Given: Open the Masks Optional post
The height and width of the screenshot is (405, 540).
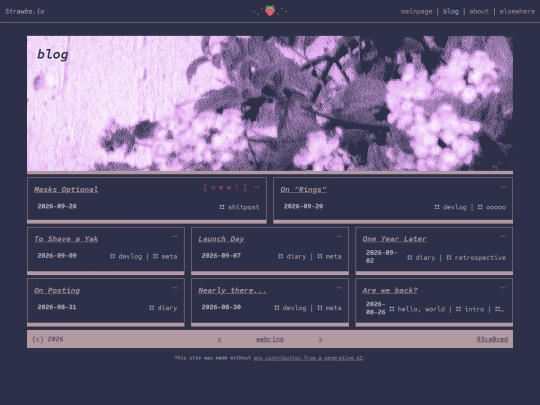Looking at the screenshot, I should (66, 189).
